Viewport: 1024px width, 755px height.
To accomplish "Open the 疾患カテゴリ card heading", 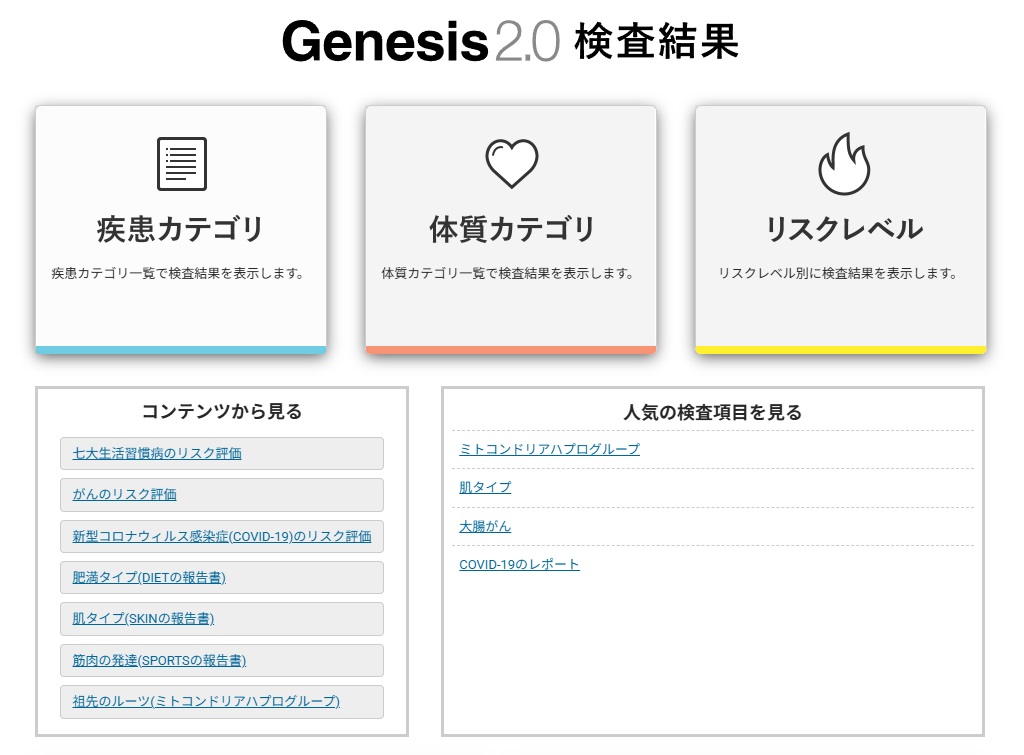I will pos(181,229).
